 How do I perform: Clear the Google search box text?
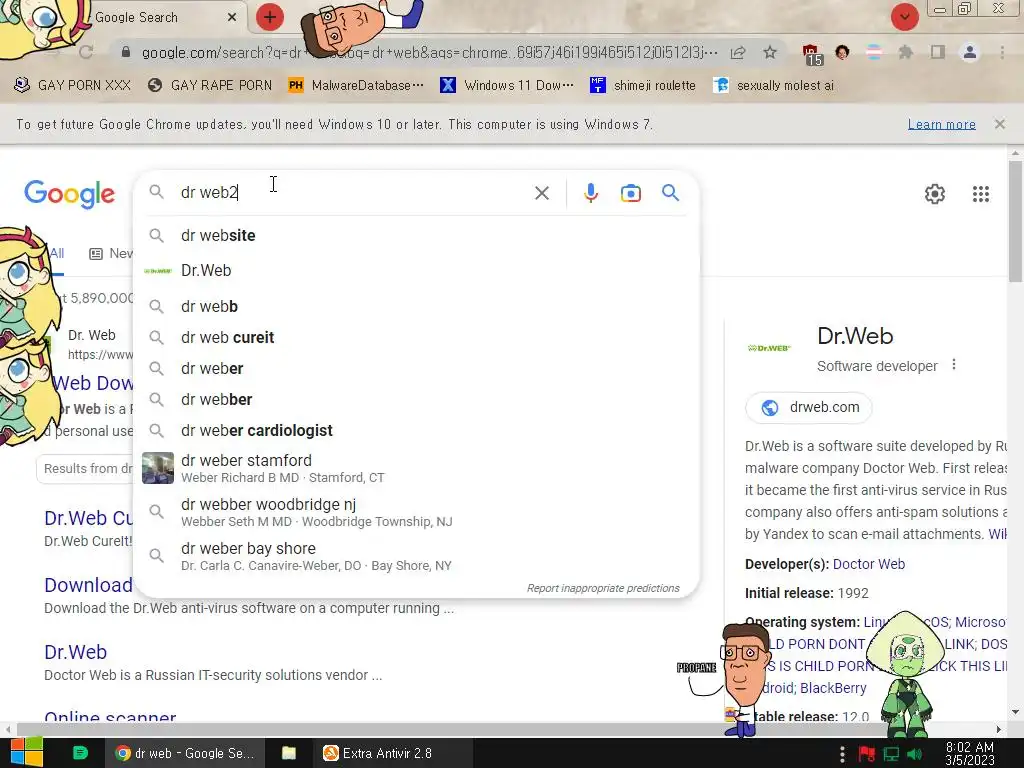541,193
